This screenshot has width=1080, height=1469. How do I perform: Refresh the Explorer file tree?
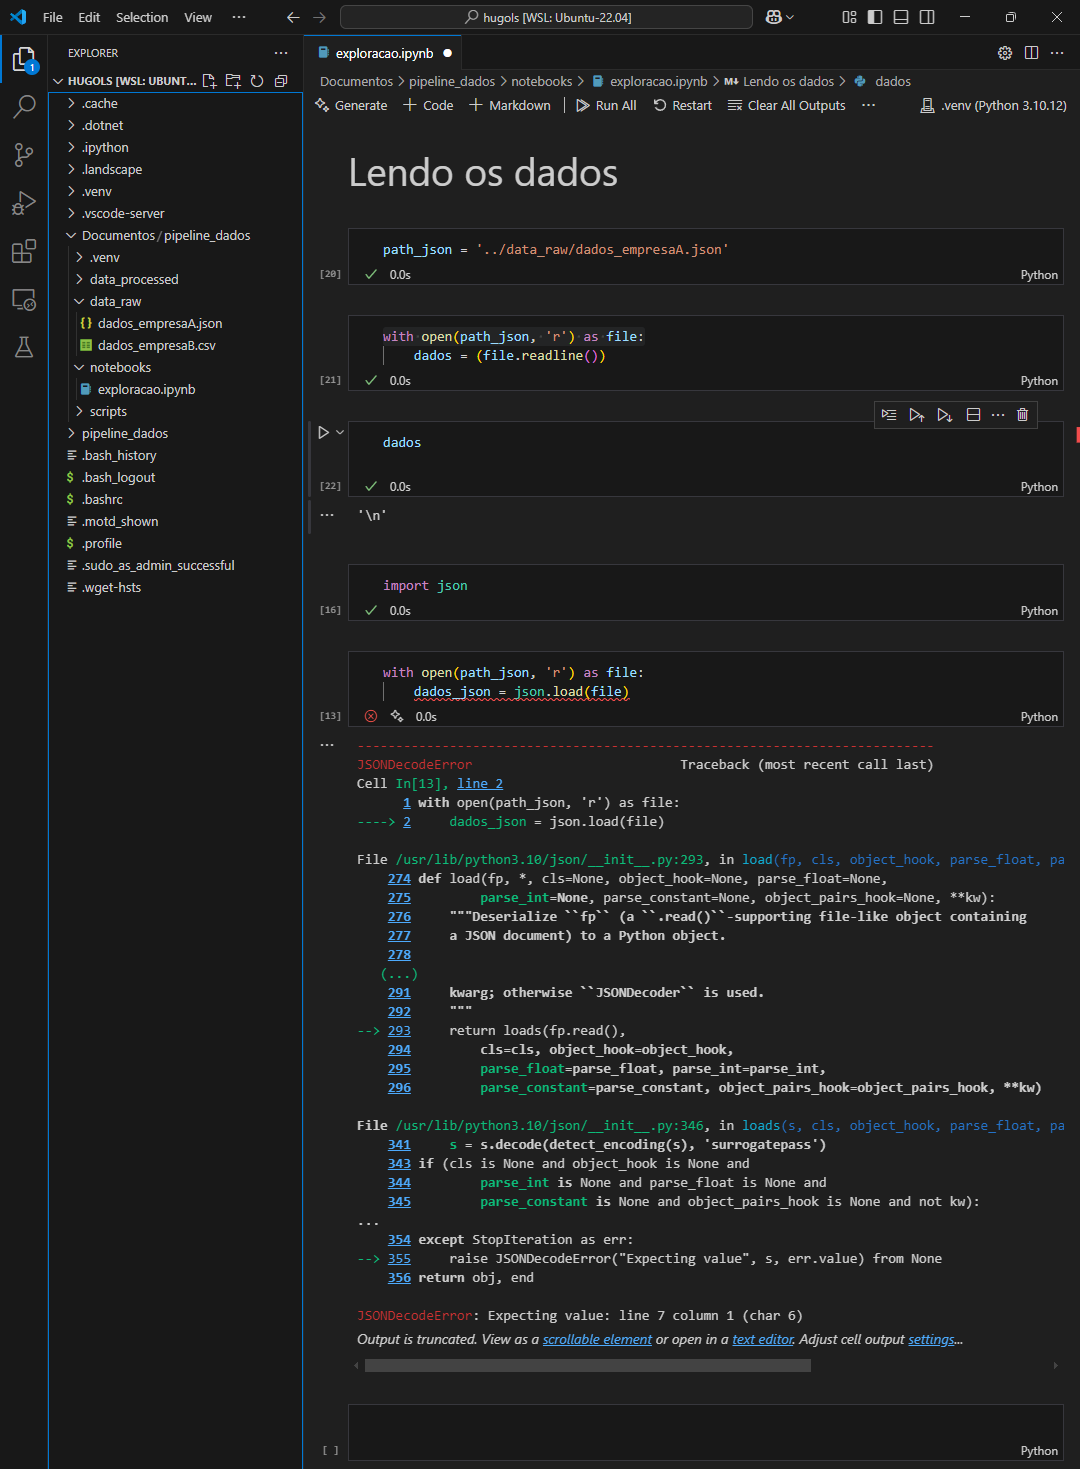click(257, 81)
